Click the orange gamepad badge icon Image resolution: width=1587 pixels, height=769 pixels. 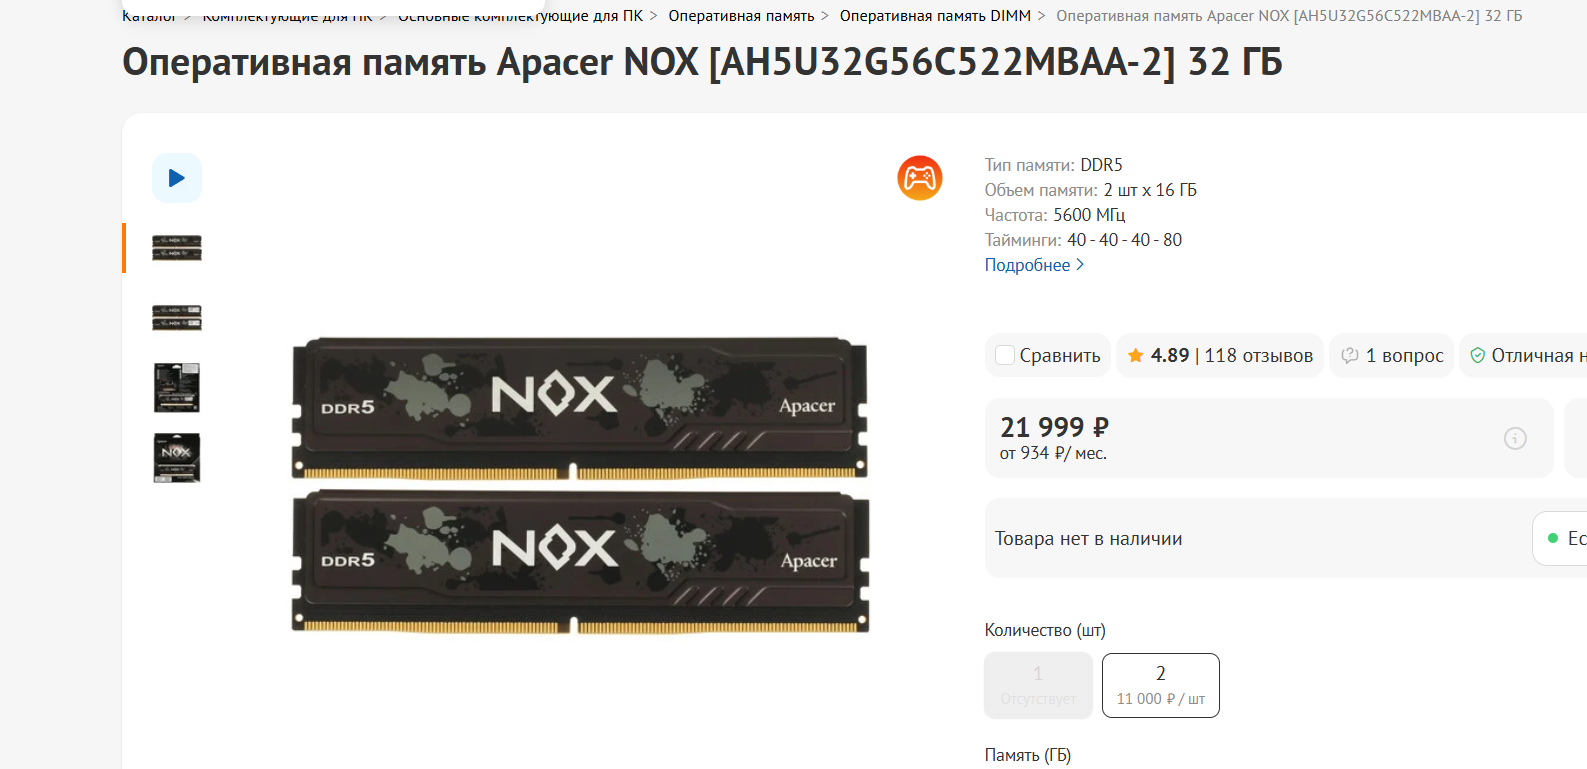click(x=920, y=178)
